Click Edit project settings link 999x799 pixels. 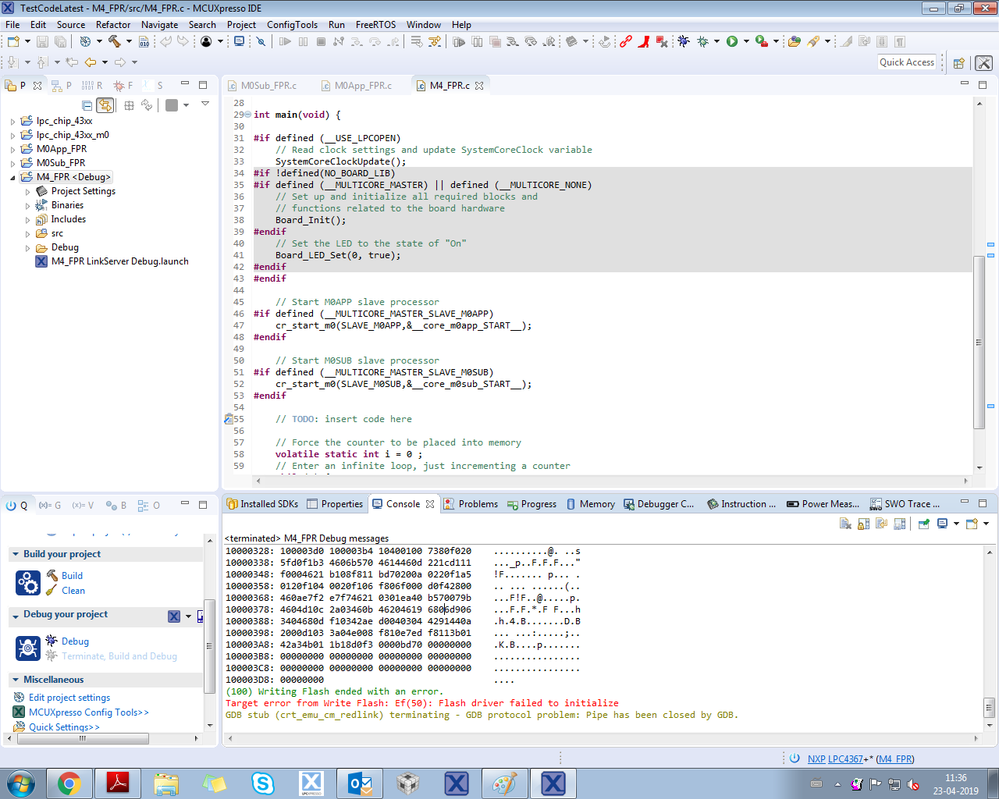pyautogui.click(x=69, y=697)
